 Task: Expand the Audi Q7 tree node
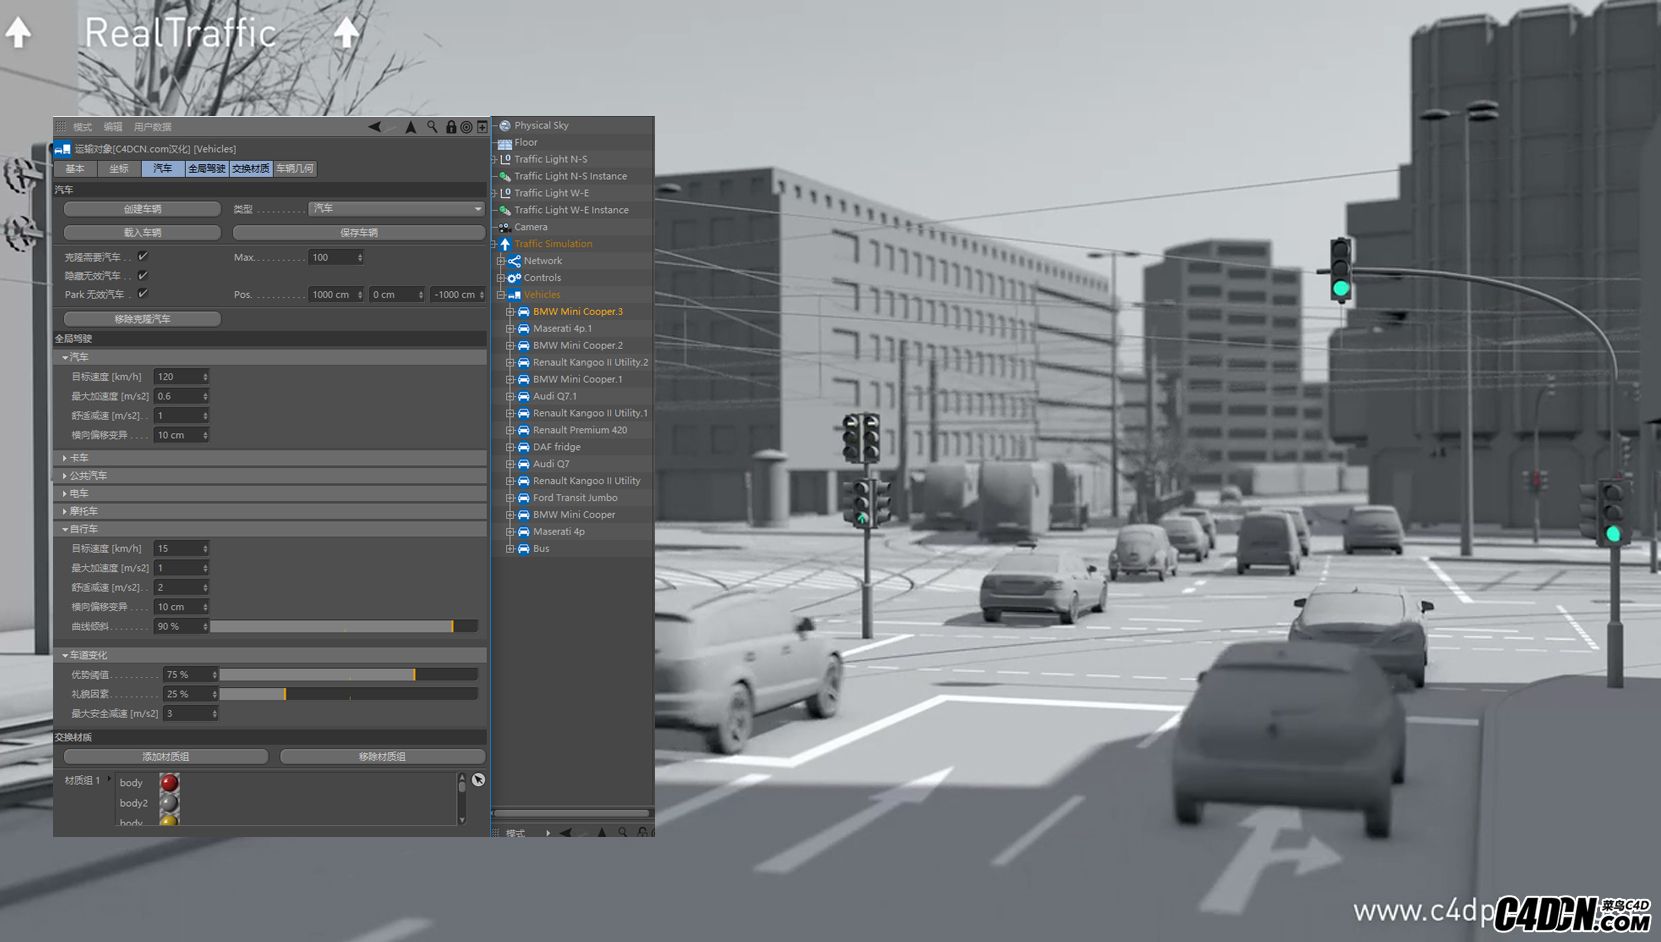click(x=510, y=464)
